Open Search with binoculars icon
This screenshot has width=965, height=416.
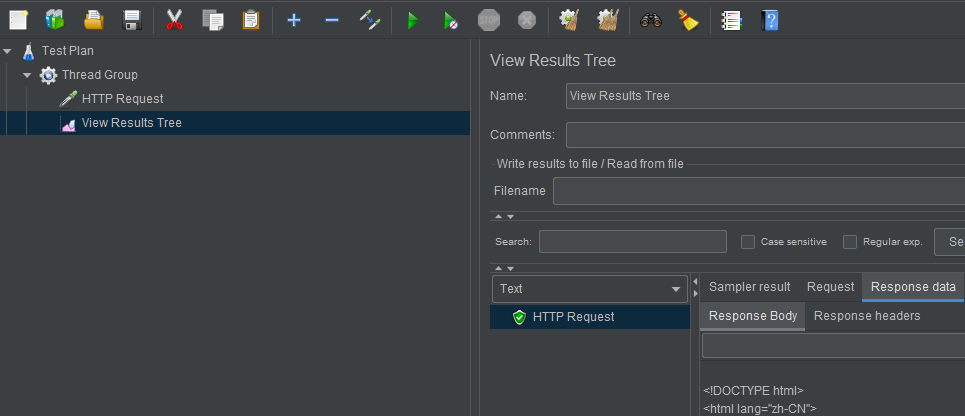click(x=650, y=20)
